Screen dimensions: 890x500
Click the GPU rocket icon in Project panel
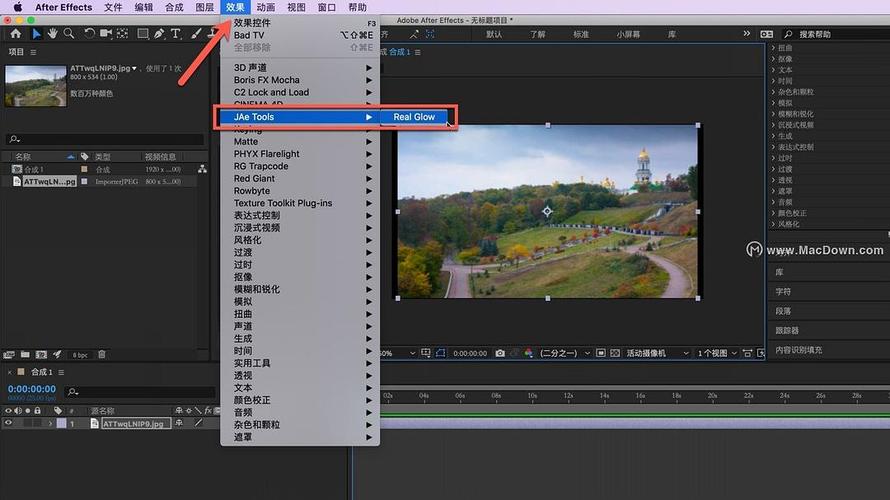pos(57,355)
